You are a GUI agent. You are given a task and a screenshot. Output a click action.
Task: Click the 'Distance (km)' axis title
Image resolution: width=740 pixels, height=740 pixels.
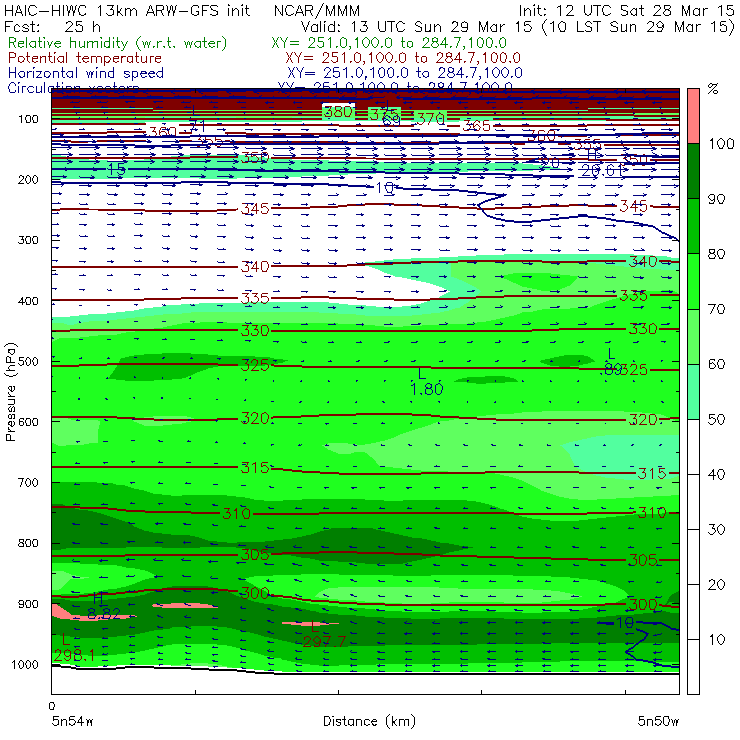pos(369,722)
